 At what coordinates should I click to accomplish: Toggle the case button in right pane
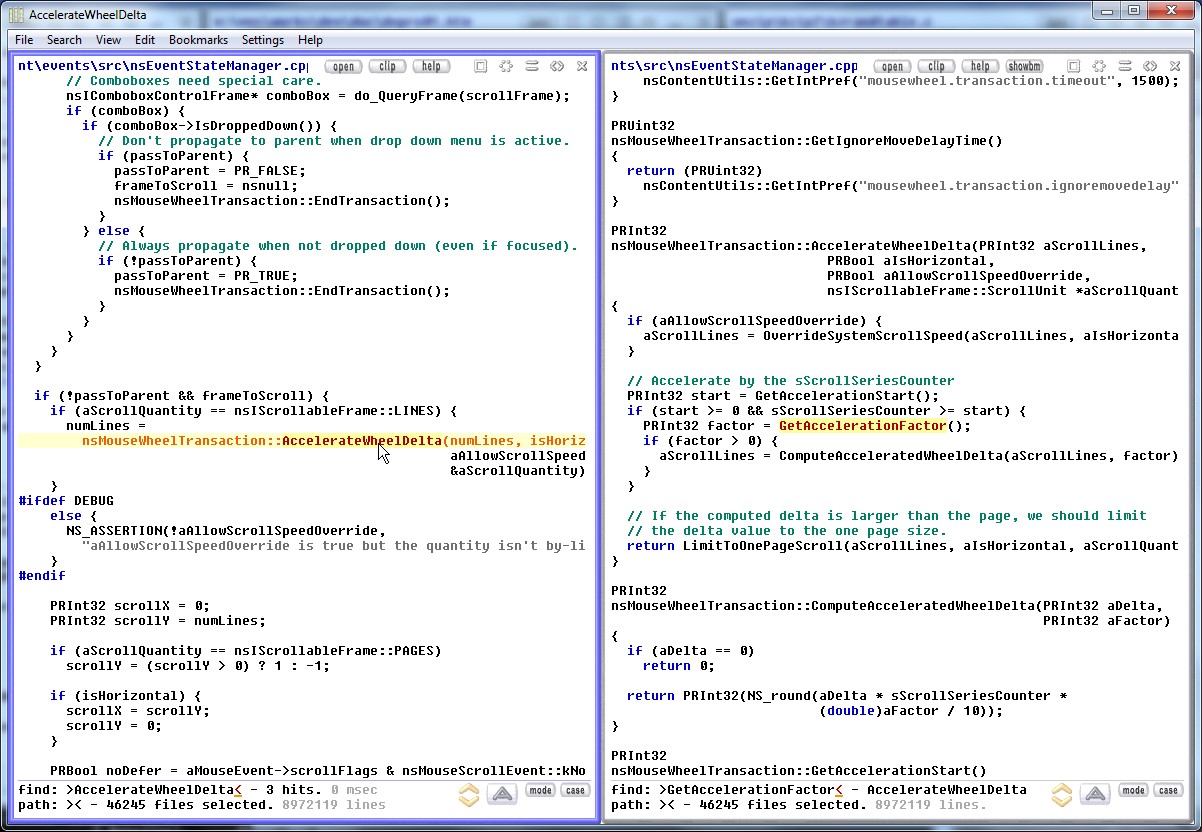pos(1167,790)
